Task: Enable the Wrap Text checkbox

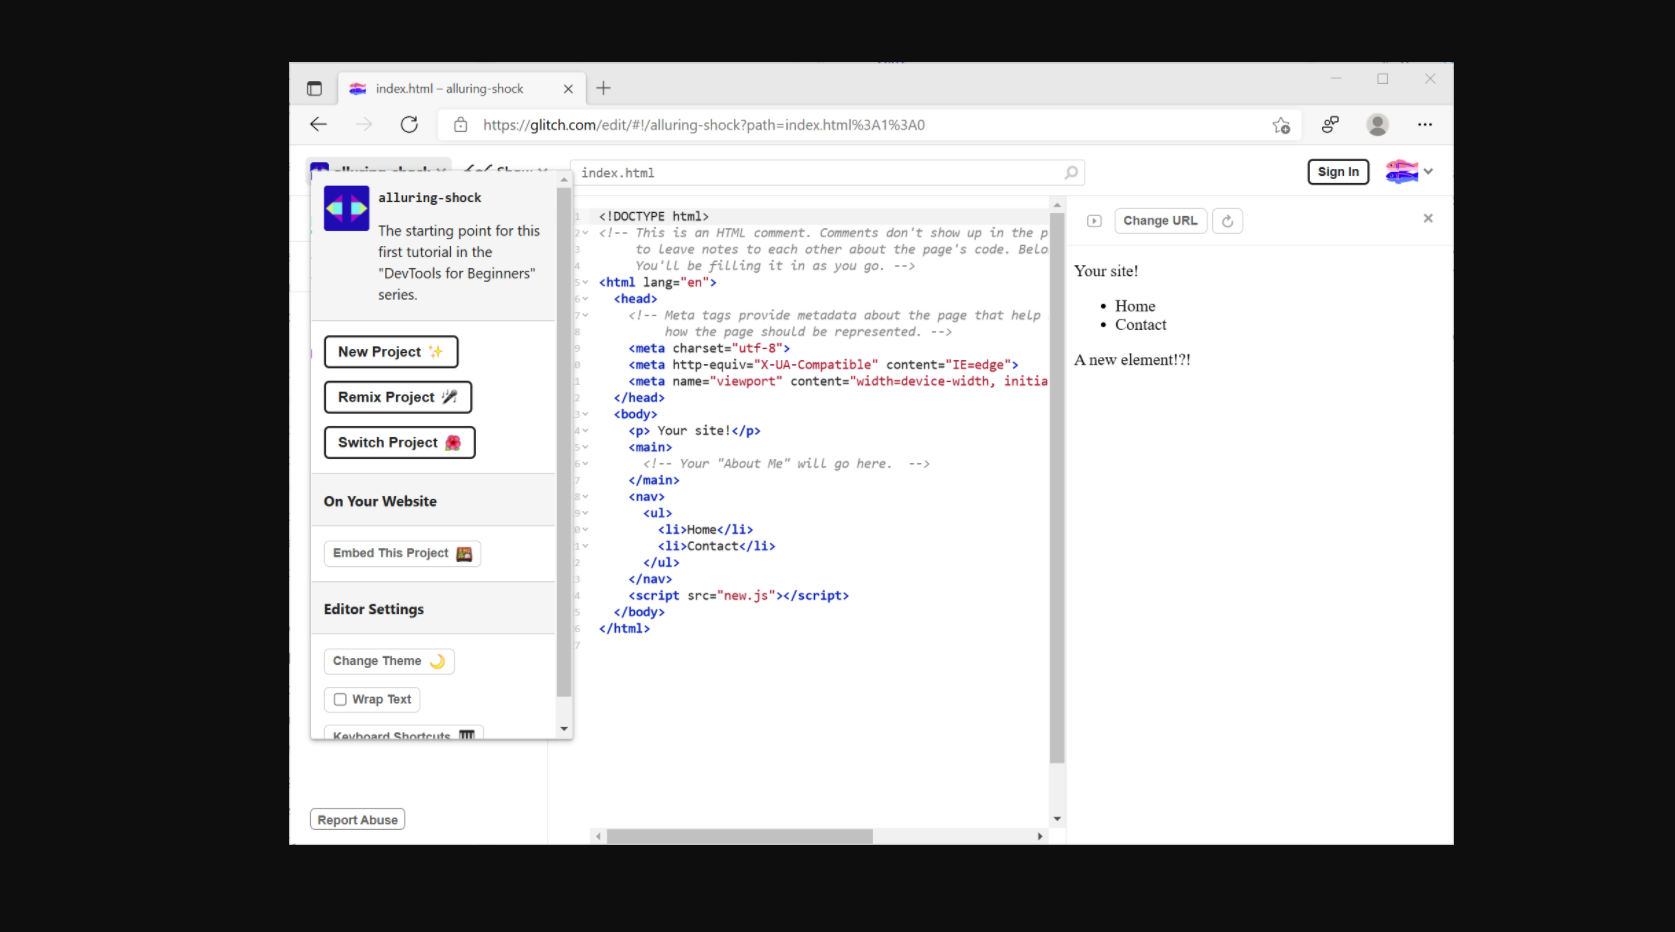Action: [x=341, y=699]
